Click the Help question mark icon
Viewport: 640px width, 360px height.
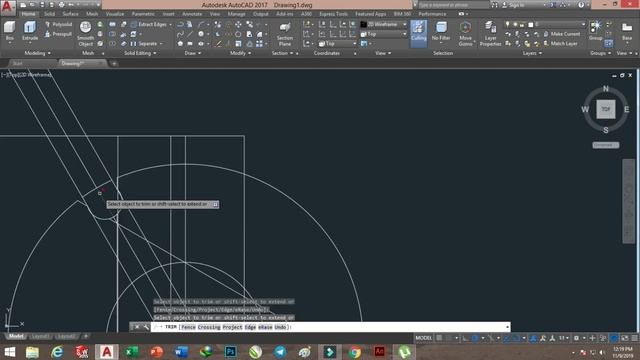(581, 5)
